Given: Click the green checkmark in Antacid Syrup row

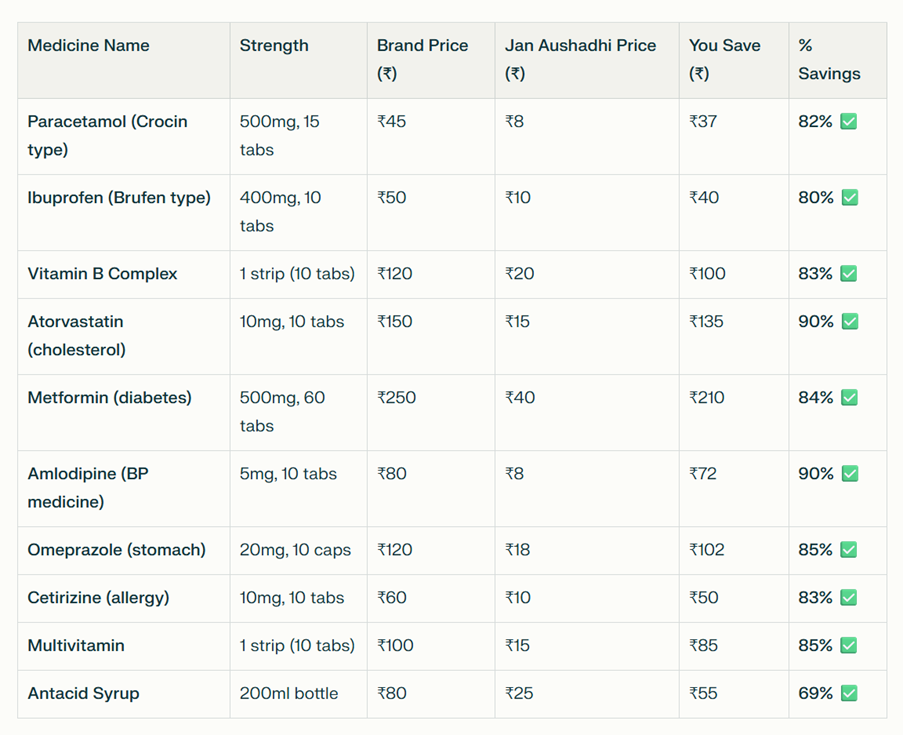Looking at the screenshot, I should (849, 694).
